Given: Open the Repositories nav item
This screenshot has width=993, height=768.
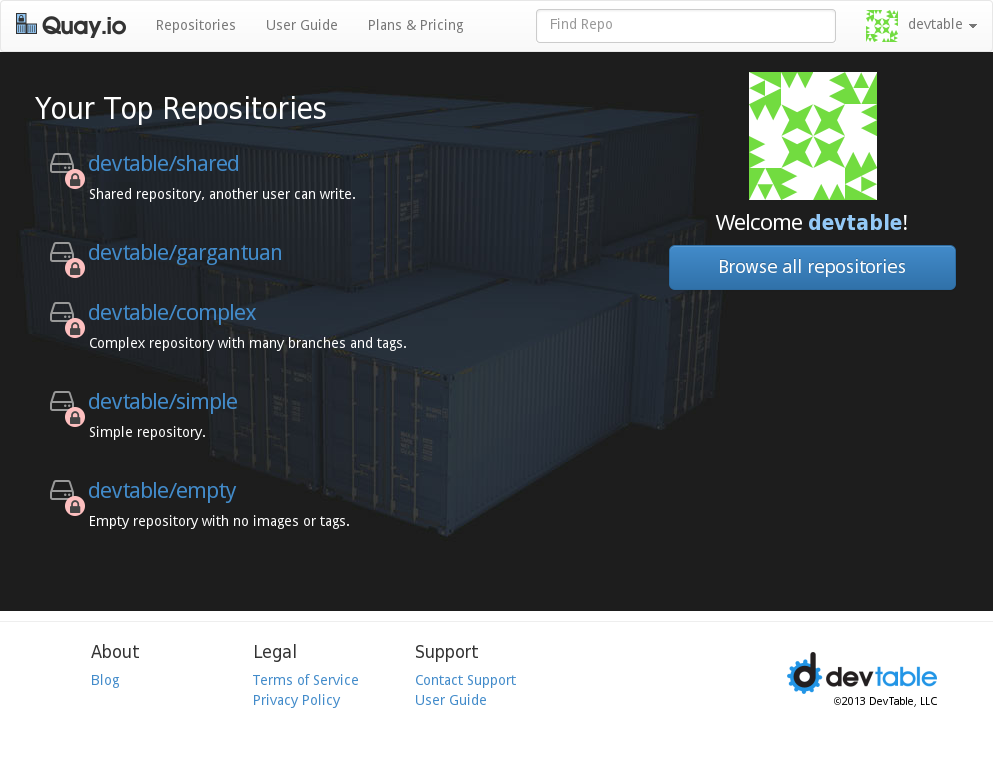Looking at the screenshot, I should (196, 25).
